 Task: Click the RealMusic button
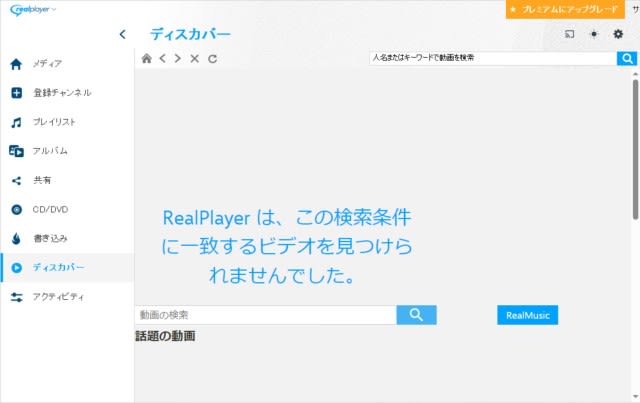527,315
